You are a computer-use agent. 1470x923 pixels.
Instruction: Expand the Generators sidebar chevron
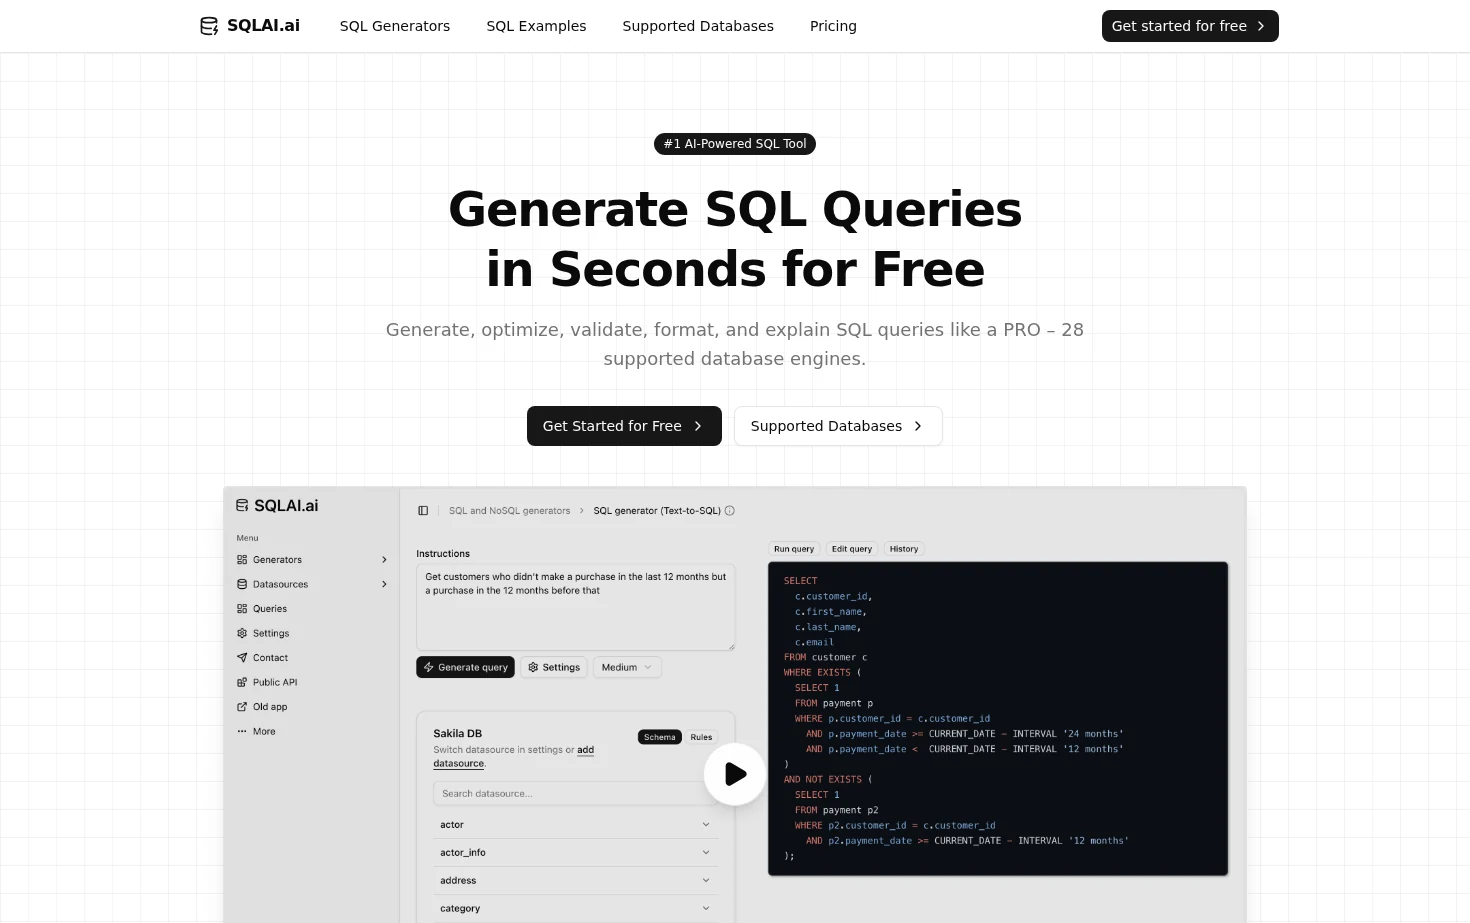pos(384,560)
